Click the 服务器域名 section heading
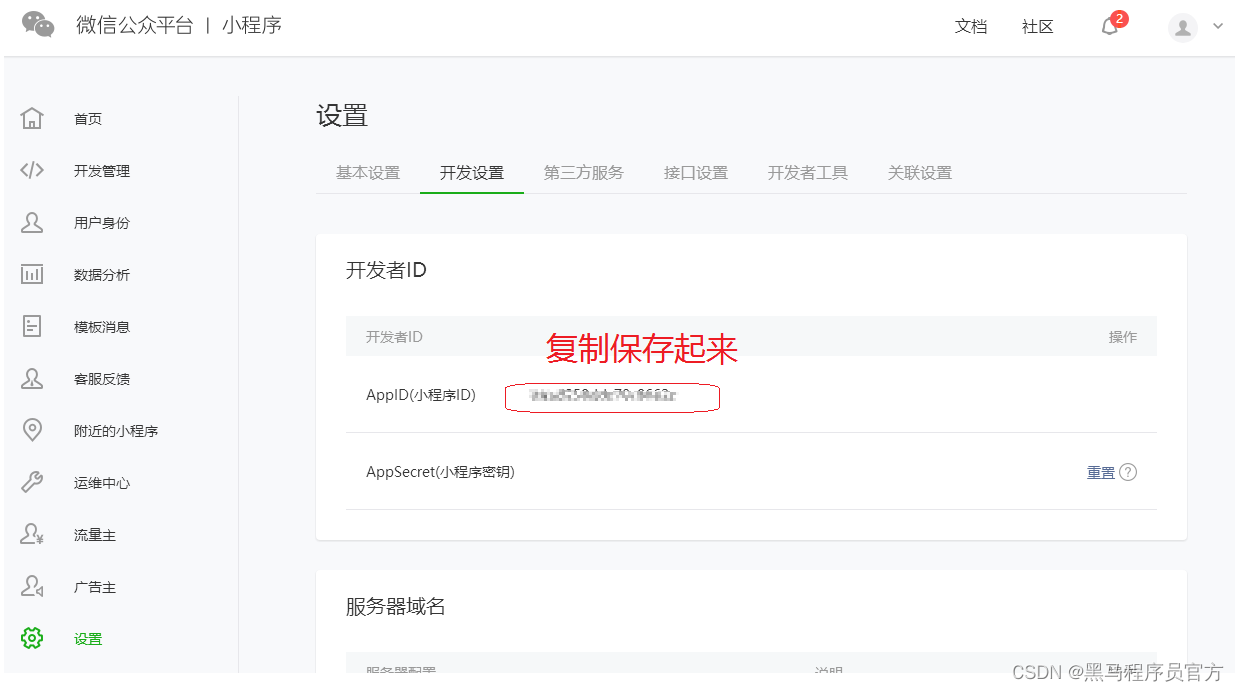Viewport: 1239px width, 691px height. (x=396, y=606)
